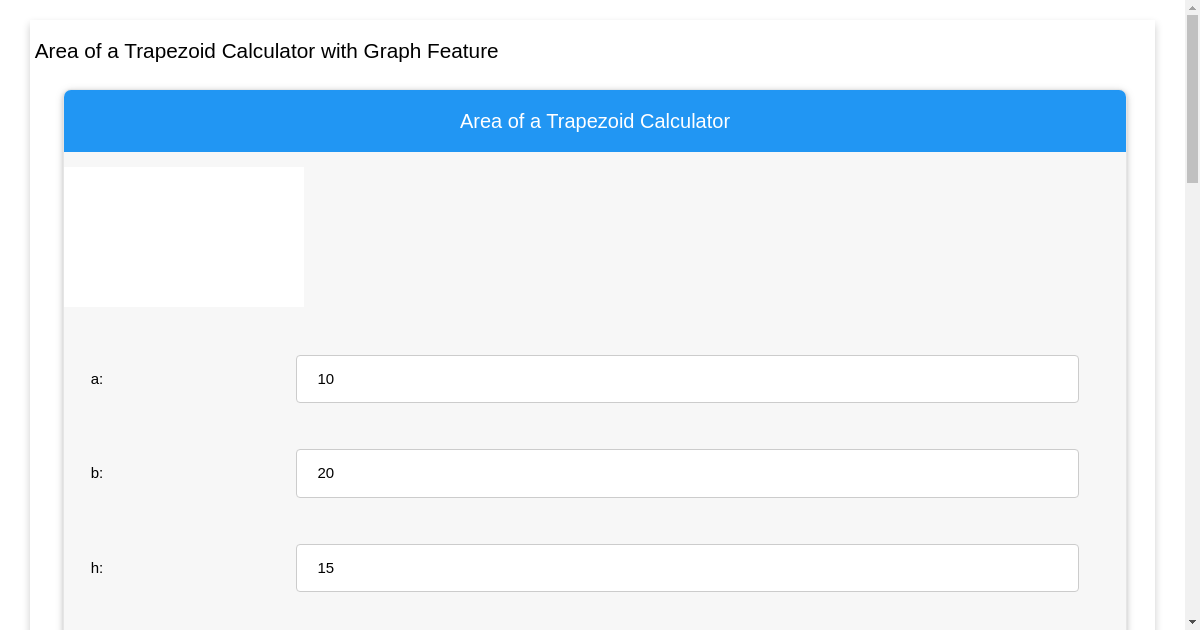The width and height of the screenshot is (1200, 630).
Task: Click the scrollbar up arrow
Action: (x=1191, y=8)
